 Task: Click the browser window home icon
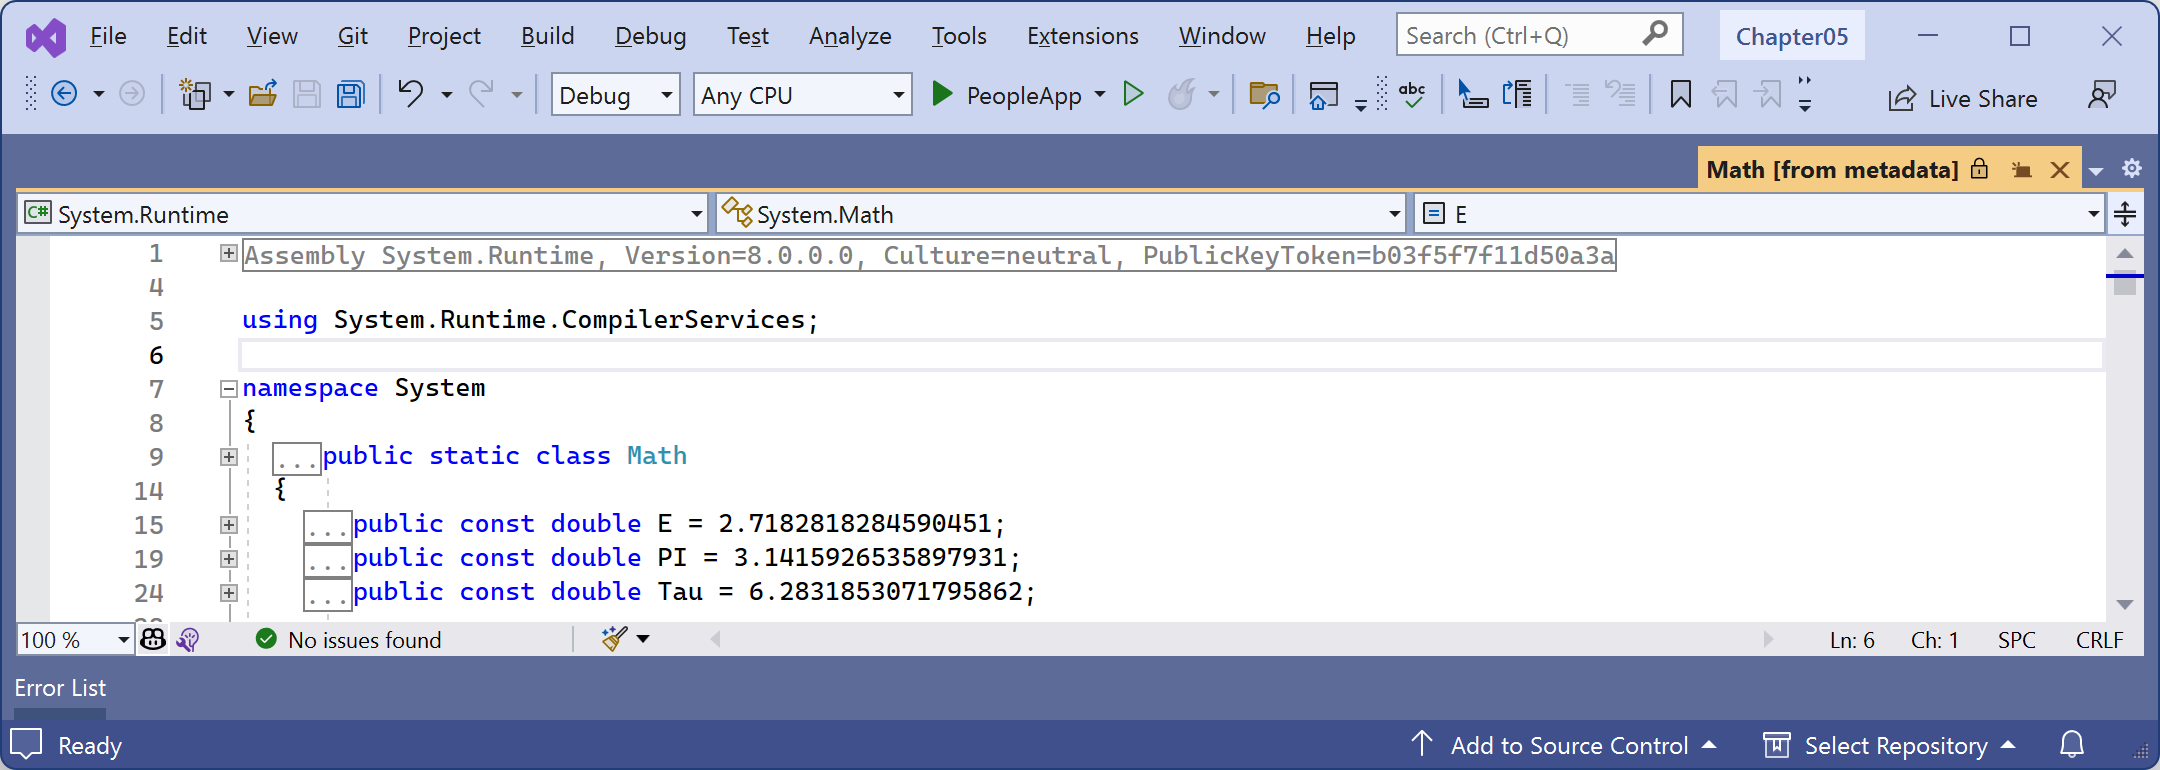click(1323, 96)
